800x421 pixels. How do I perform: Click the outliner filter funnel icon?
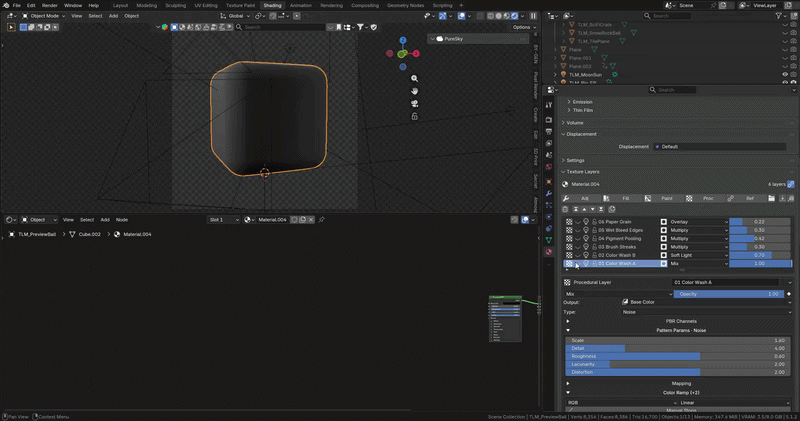click(779, 16)
